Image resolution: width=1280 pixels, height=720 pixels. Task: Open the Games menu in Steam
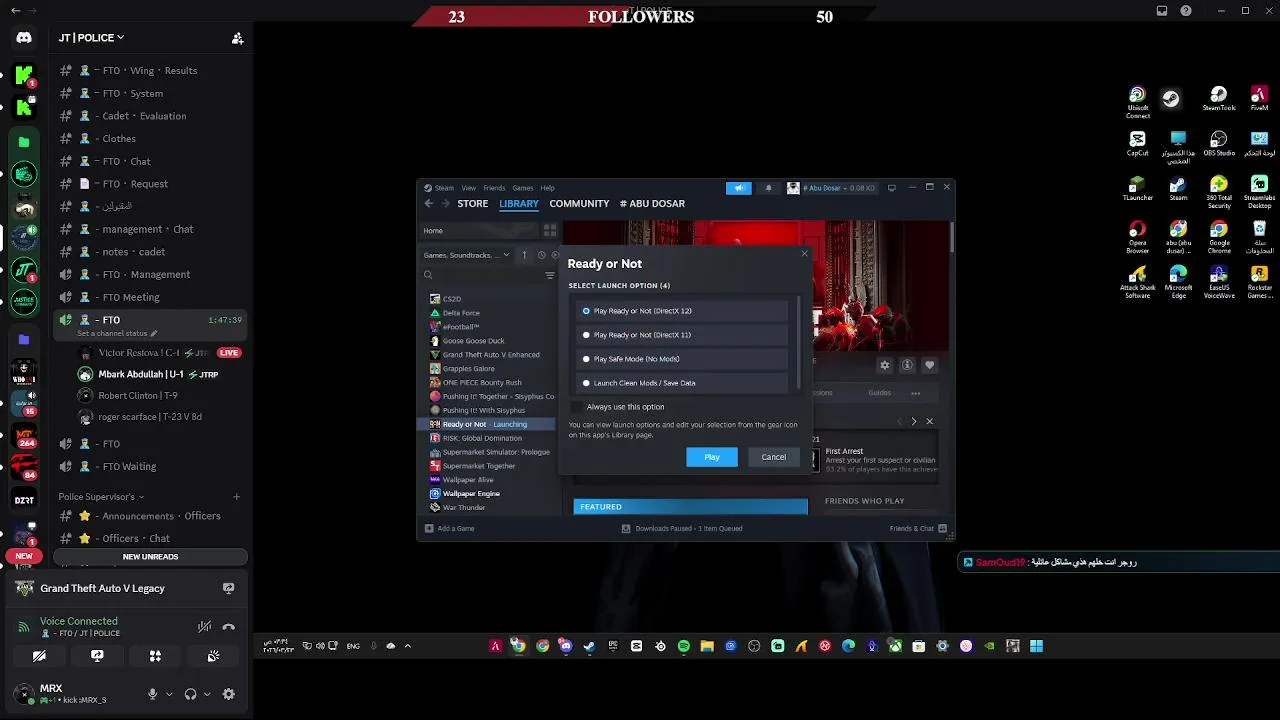point(523,188)
